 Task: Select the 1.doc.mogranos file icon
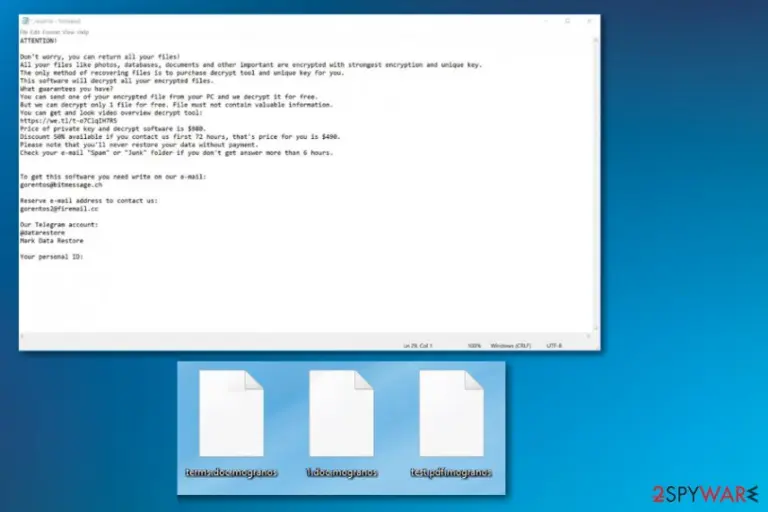(341, 413)
